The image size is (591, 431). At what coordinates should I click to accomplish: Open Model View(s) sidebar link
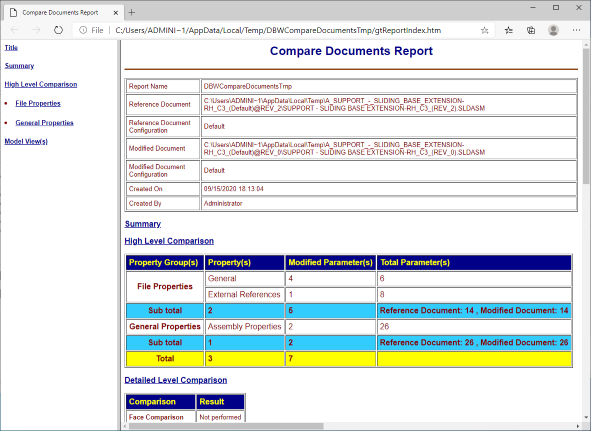pyautogui.click(x=26, y=141)
